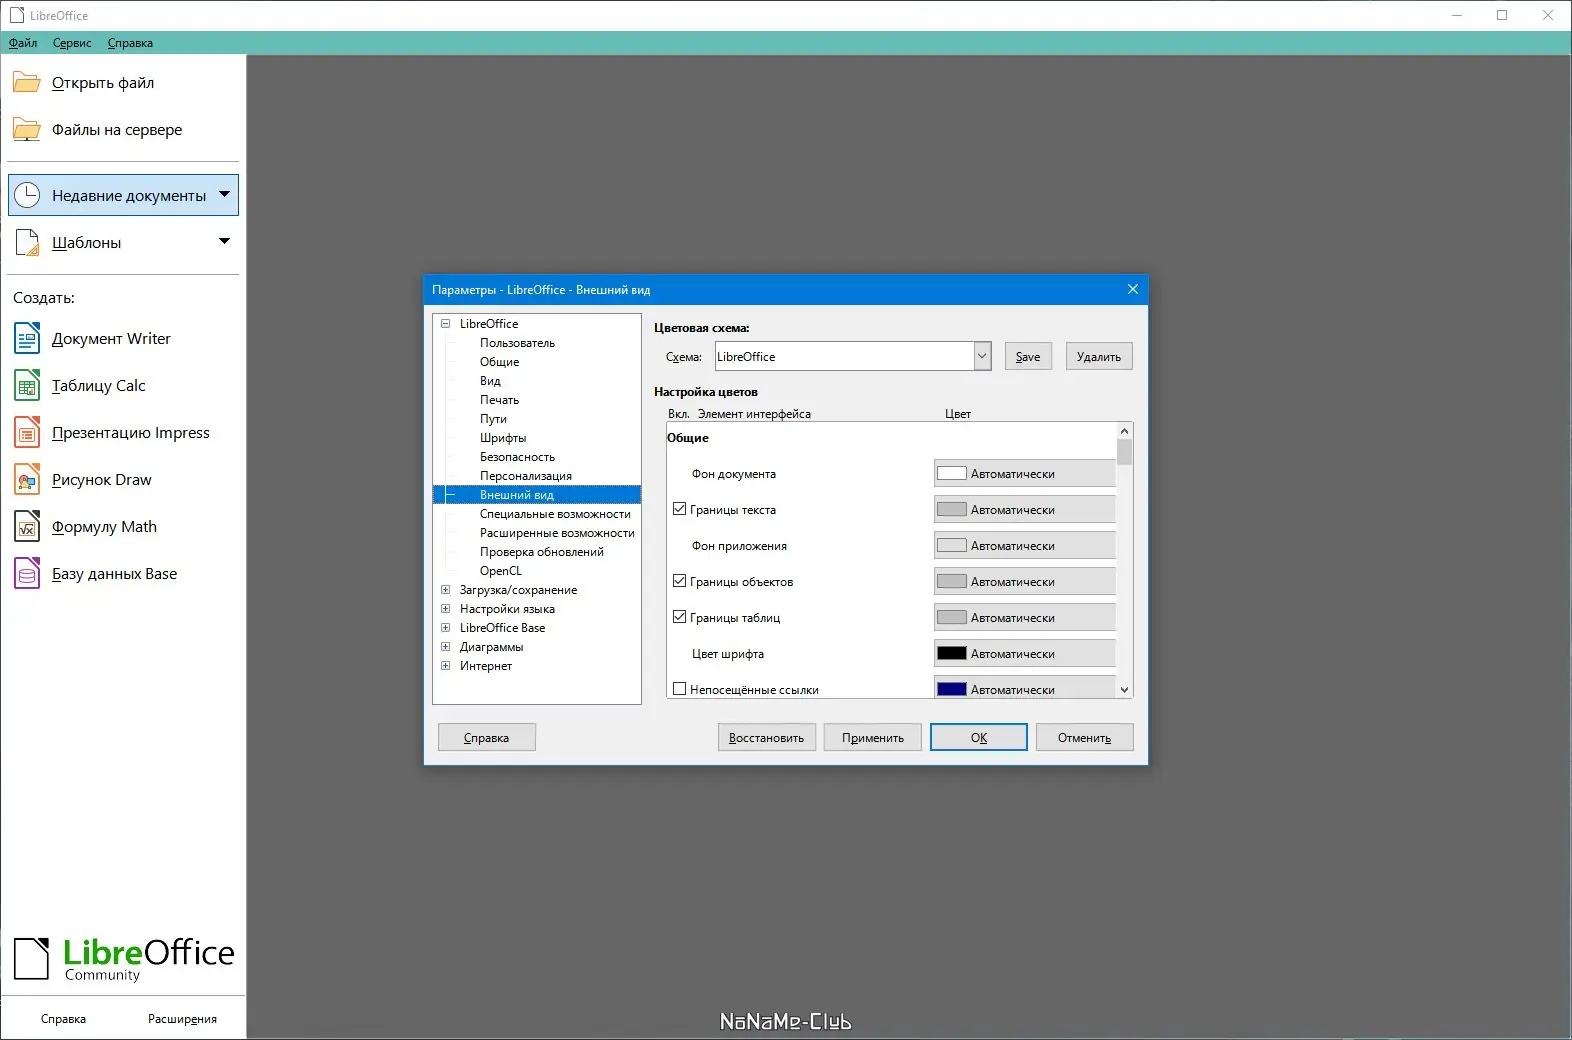The width and height of the screenshot is (1572, 1040).
Task: Select Вид in options tree
Action: pyautogui.click(x=490, y=380)
